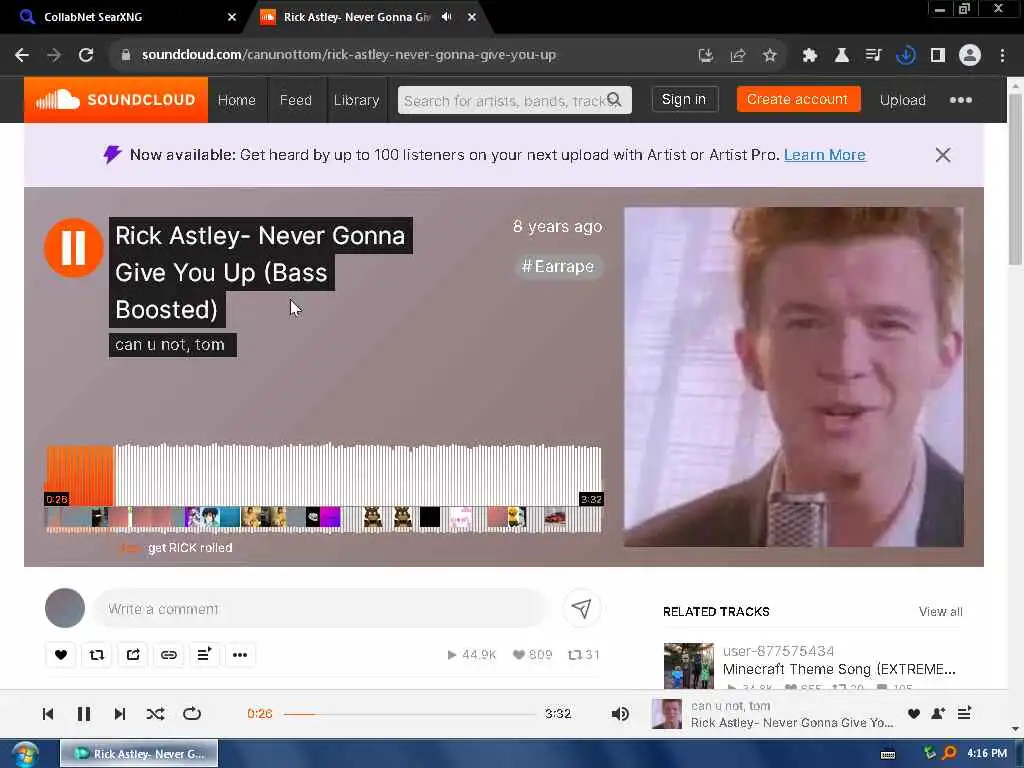Click the search magnifier icon
Screen dimensions: 1024x768
pos(615,99)
